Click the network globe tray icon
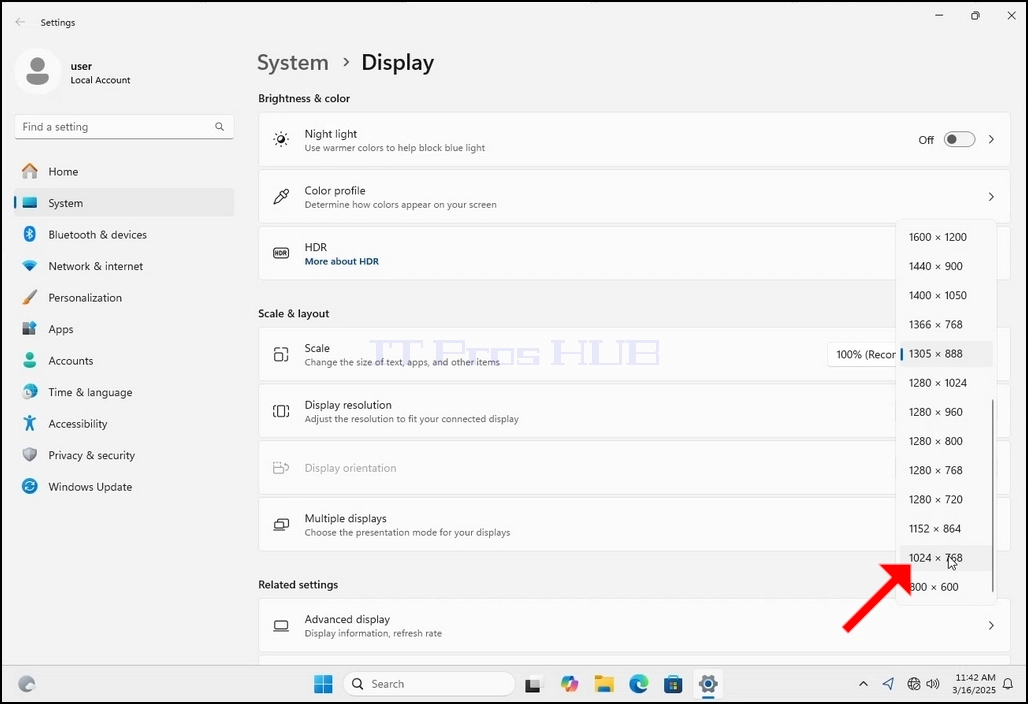The image size is (1028, 704). coord(913,684)
